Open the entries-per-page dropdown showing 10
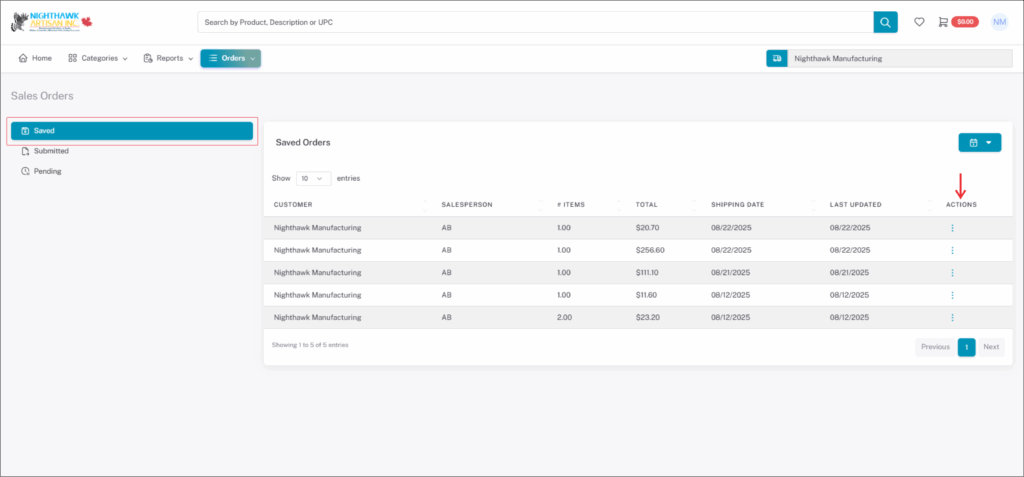 coord(313,178)
